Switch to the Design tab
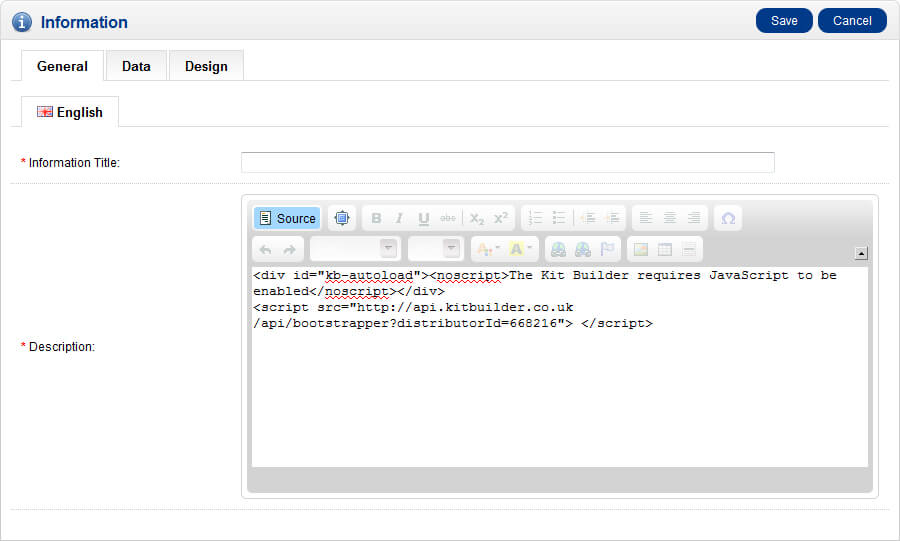 coord(206,66)
